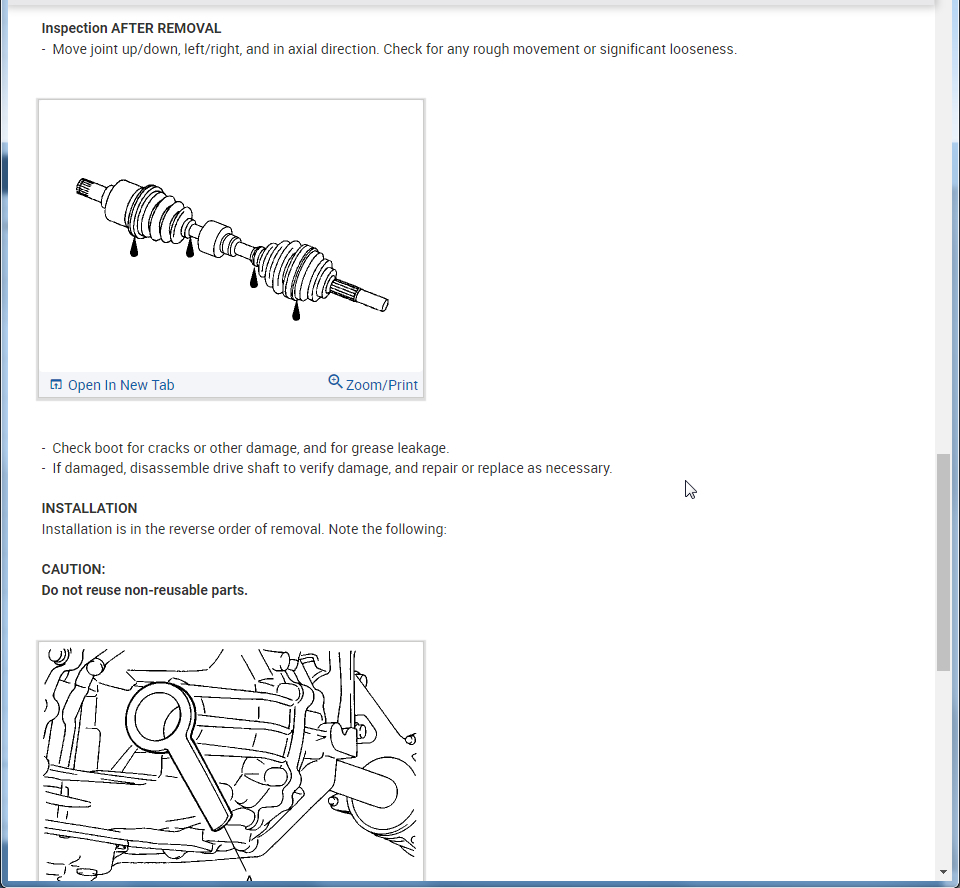
Task: Click 'Check boot for cracks' line
Action: [x=246, y=448]
